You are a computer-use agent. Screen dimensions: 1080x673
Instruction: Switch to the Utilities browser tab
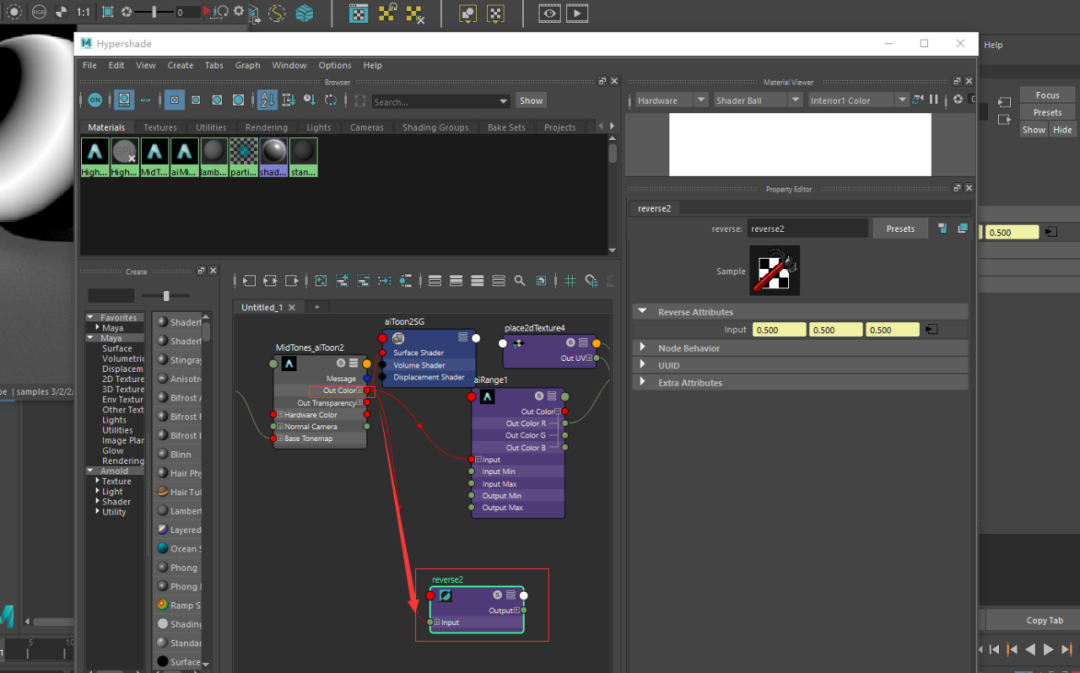coord(211,127)
